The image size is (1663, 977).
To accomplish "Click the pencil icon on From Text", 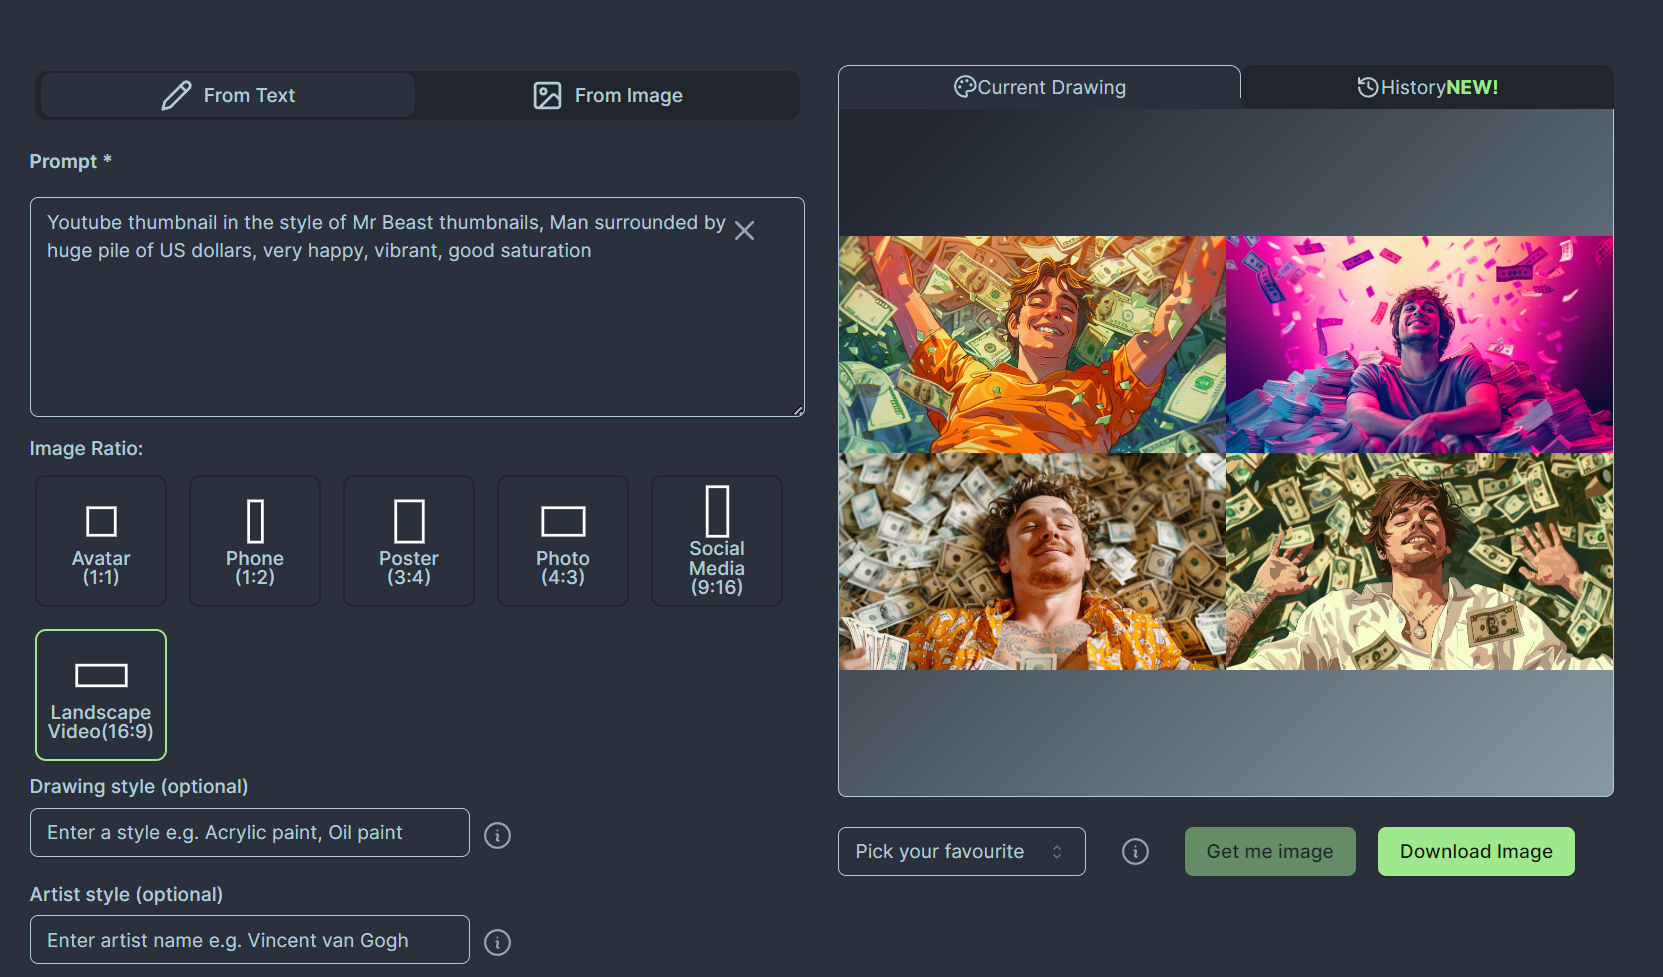I will pos(176,96).
